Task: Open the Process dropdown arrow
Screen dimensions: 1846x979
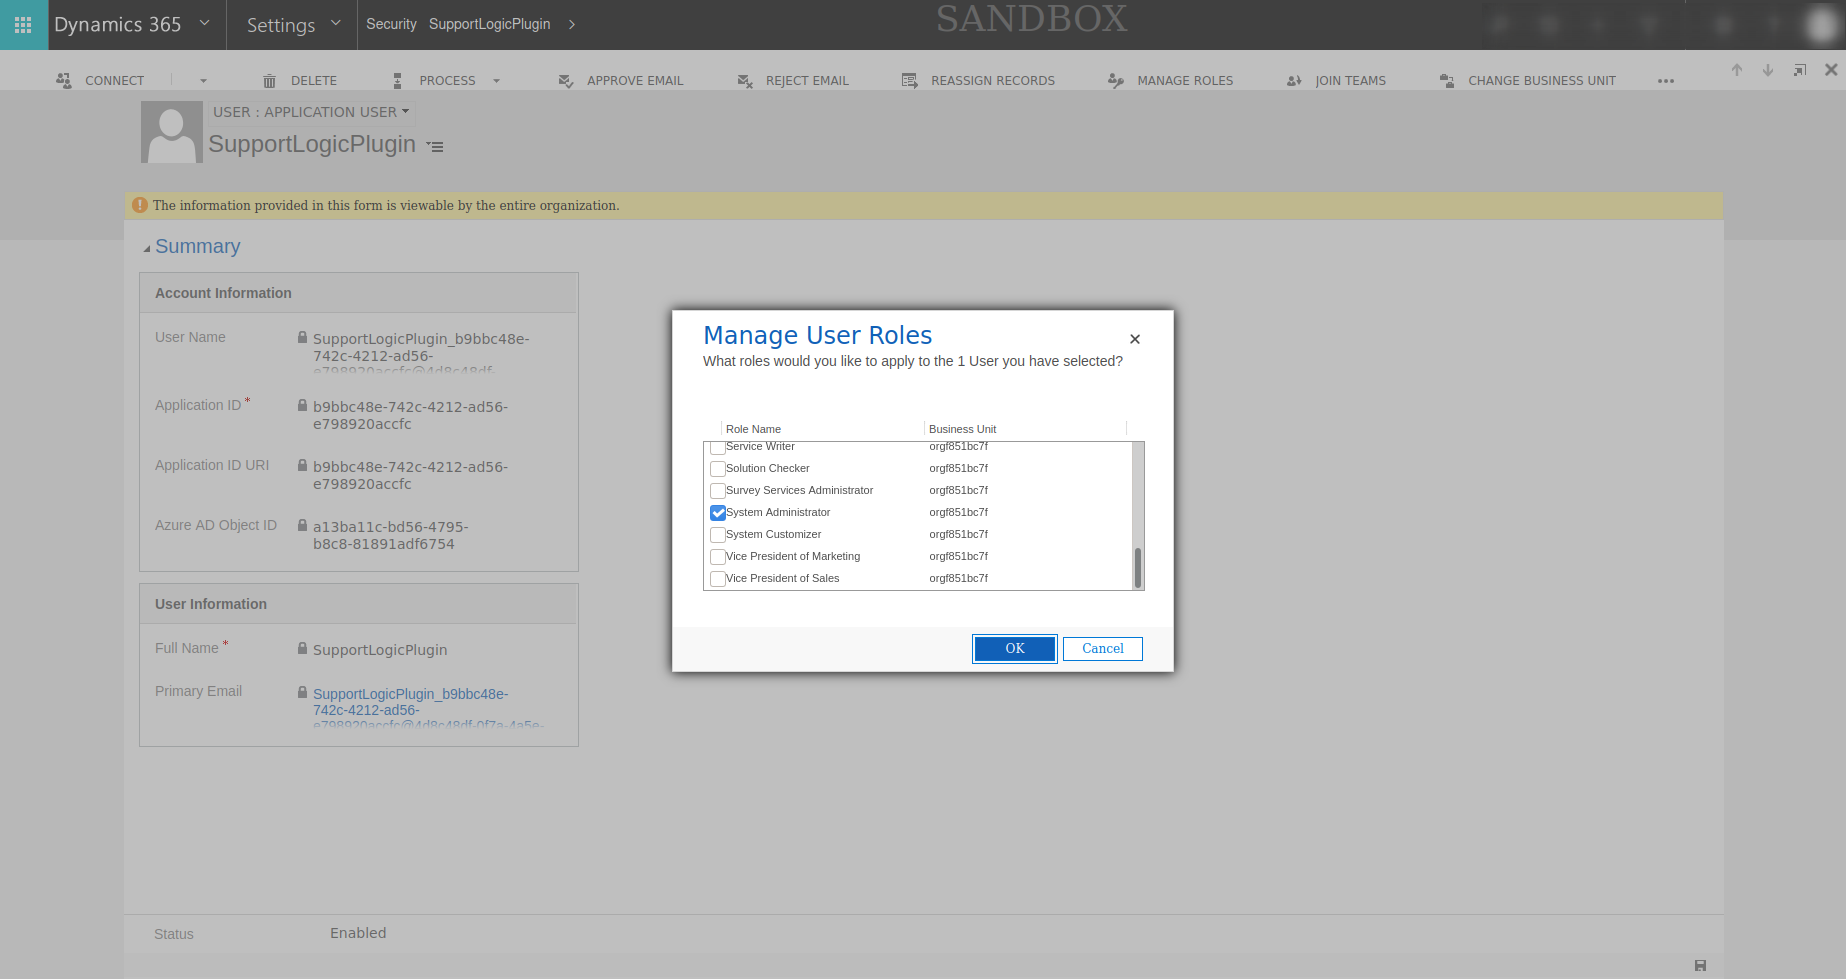Action: 496,81
